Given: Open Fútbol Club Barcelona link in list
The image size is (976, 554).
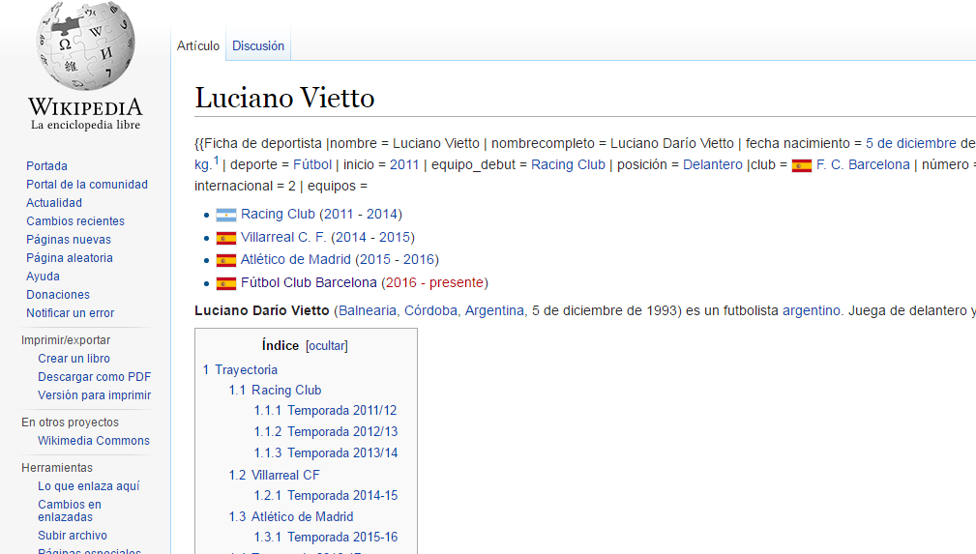Looking at the screenshot, I should point(309,283).
